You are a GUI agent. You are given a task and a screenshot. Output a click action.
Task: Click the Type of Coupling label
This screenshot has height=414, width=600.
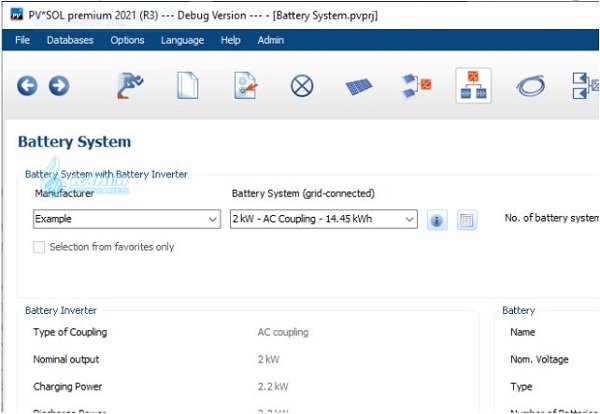pyautogui.click(x=70, y=332)
